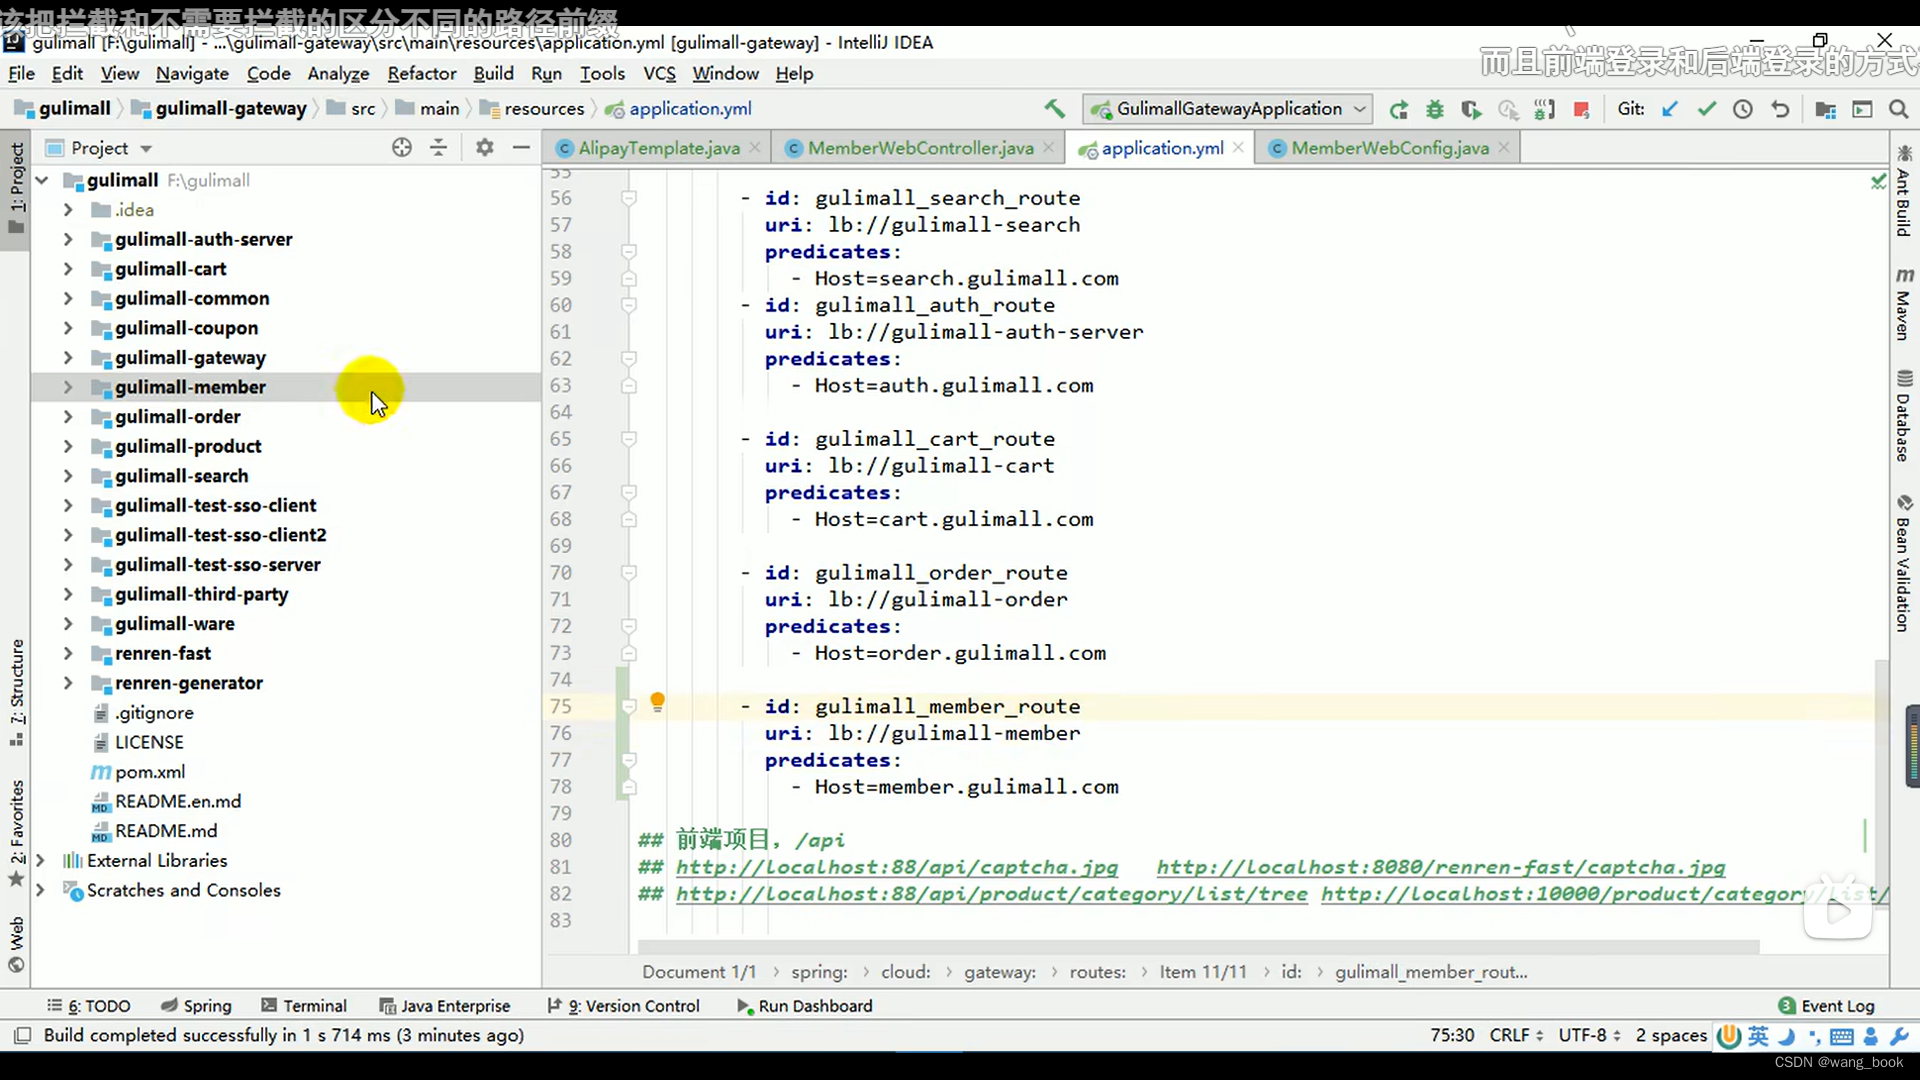The height and width of the screenshot is (1080, 1920).
Task: Open the Terminal tool window
Action: tap(303, 1006)
